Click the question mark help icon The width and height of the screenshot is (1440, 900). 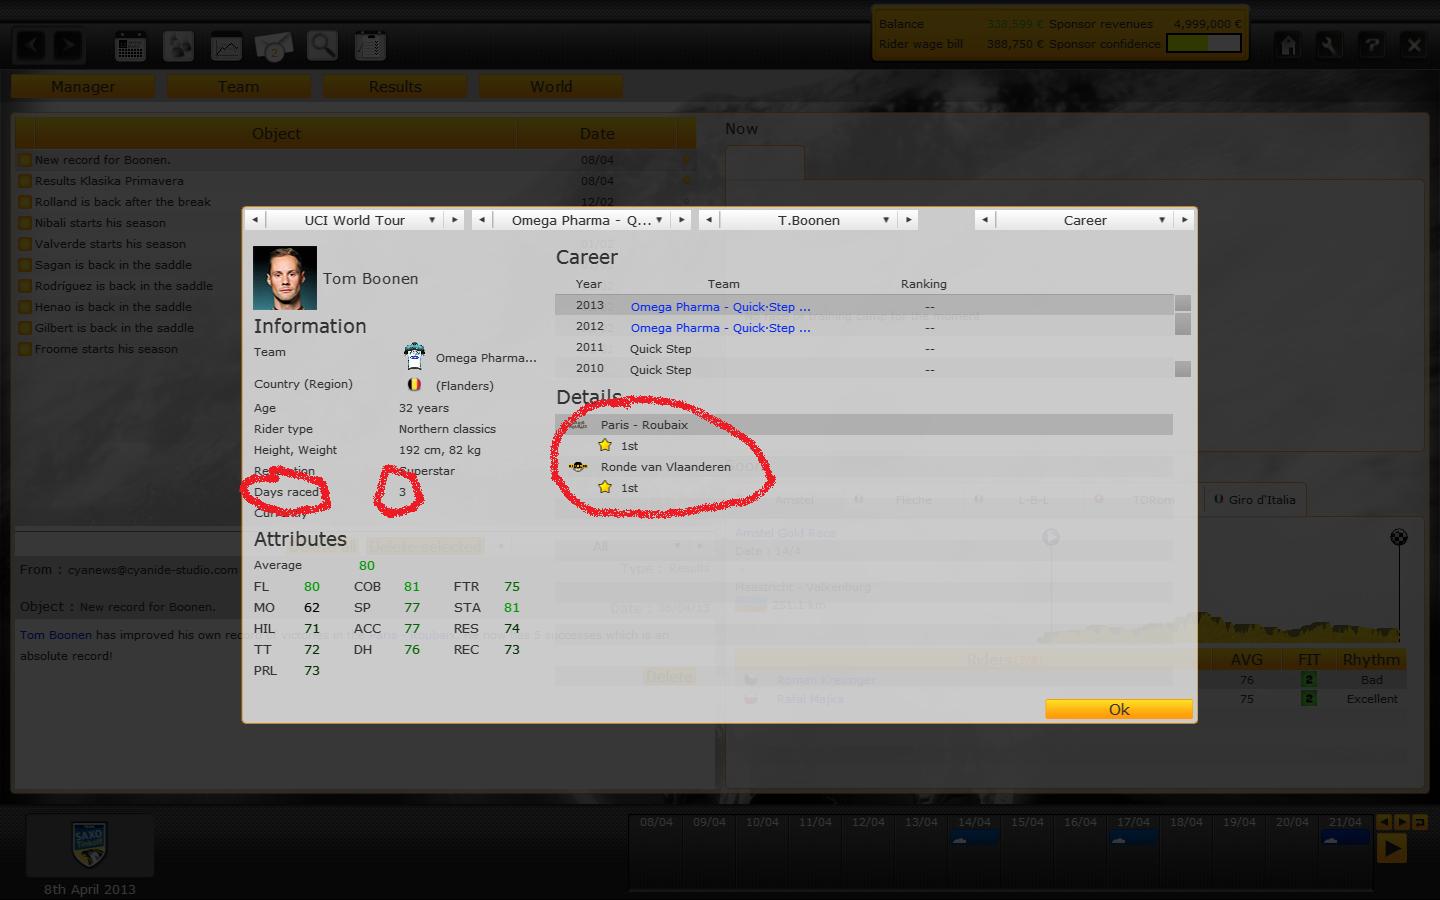[1371, 45]
